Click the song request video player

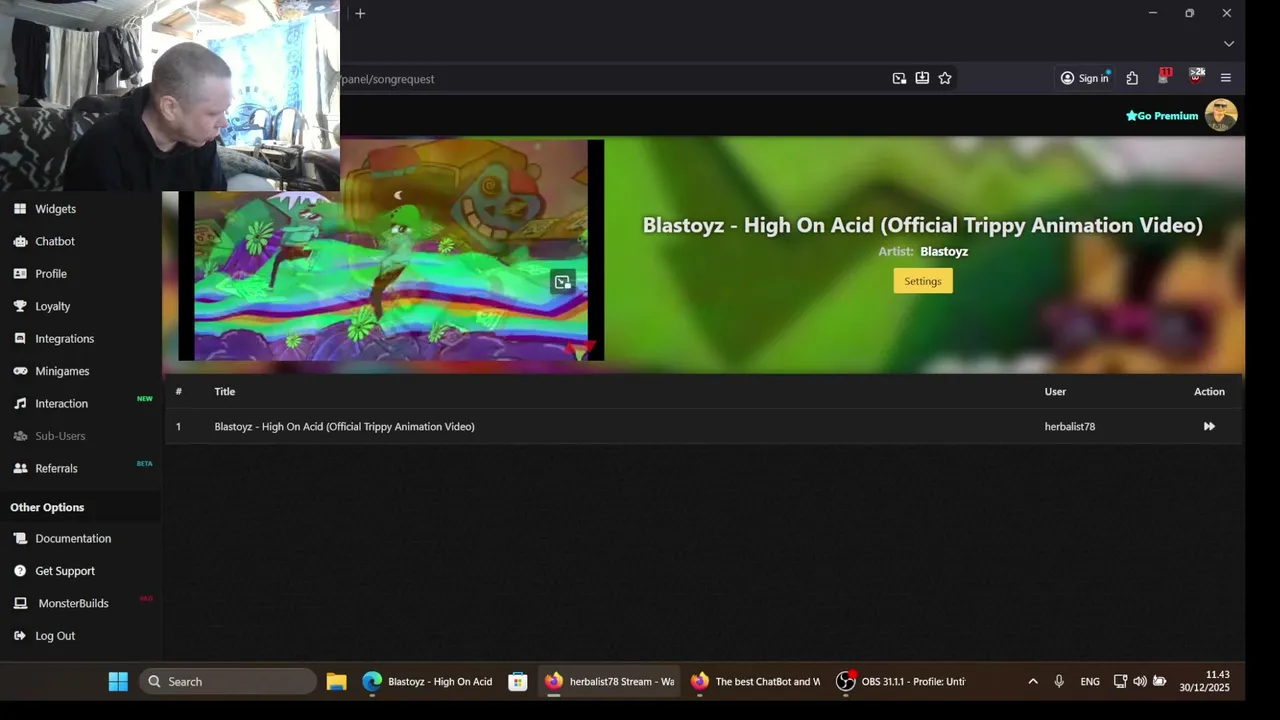pyautogui.click(x=391, y=250)
